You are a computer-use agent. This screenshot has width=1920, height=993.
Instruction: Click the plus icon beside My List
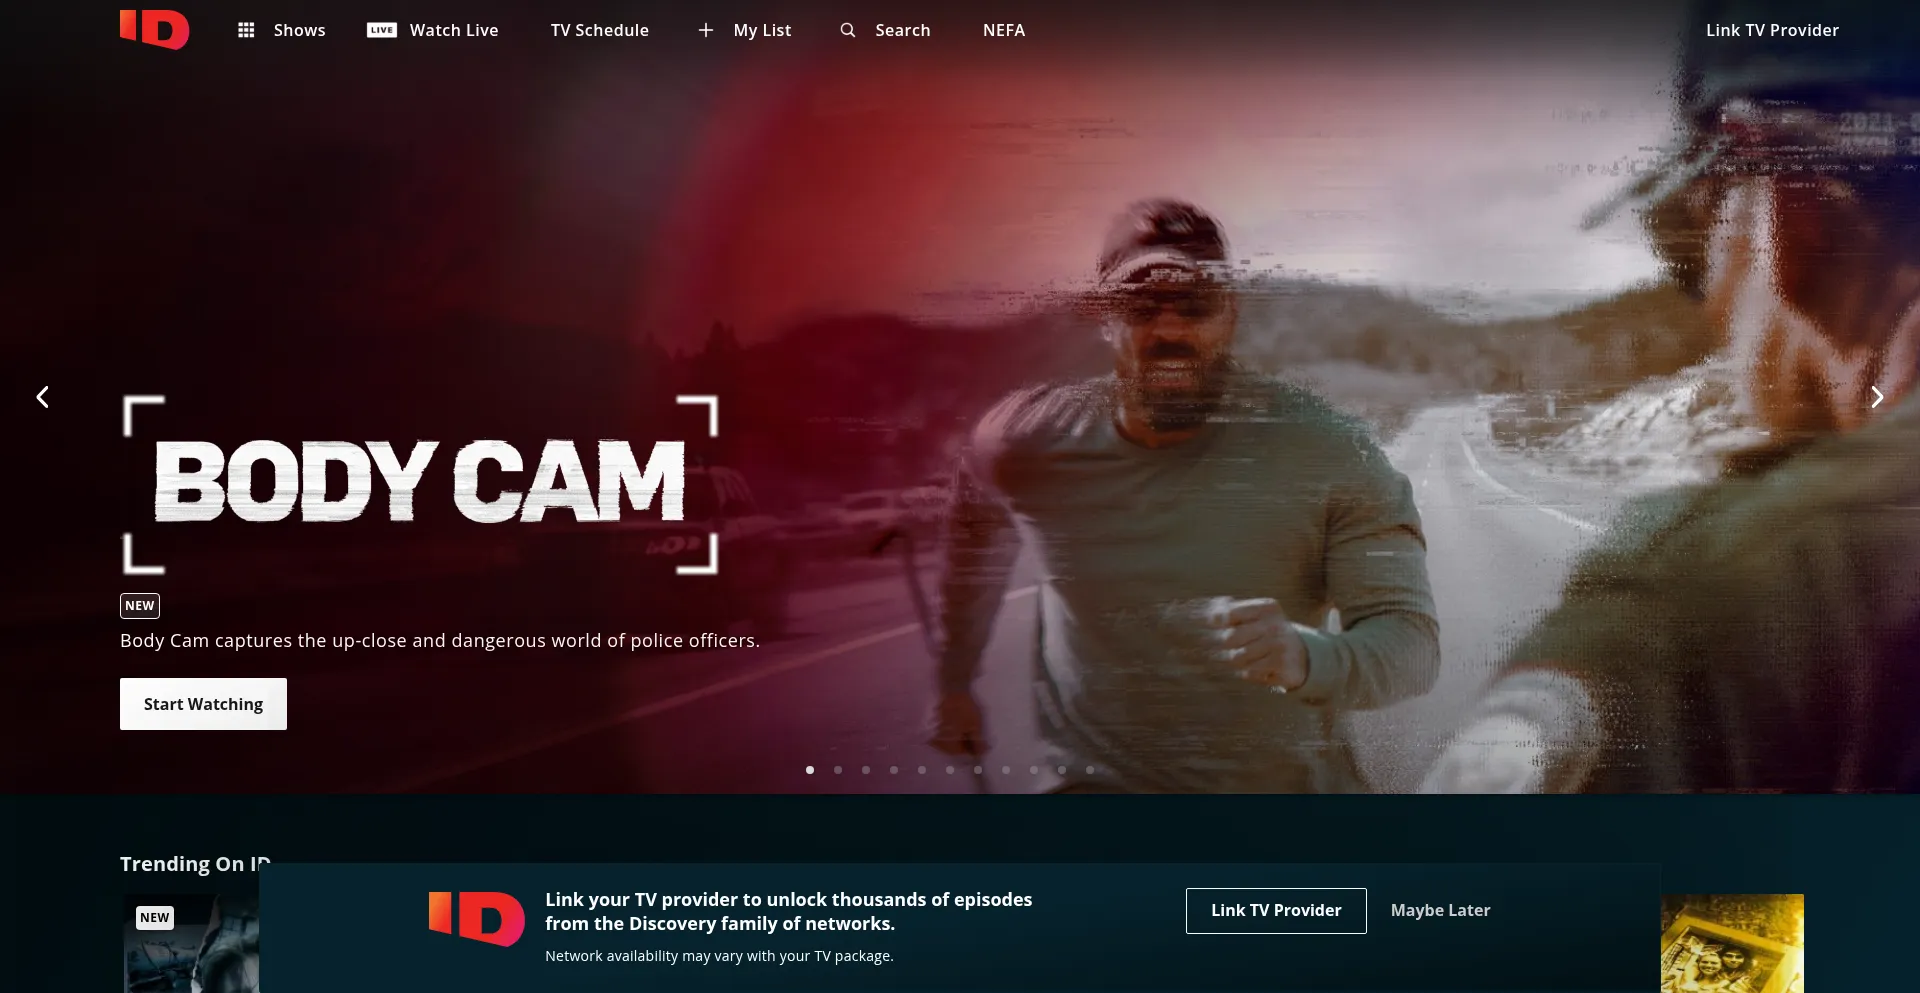click(x=706, y=30)
